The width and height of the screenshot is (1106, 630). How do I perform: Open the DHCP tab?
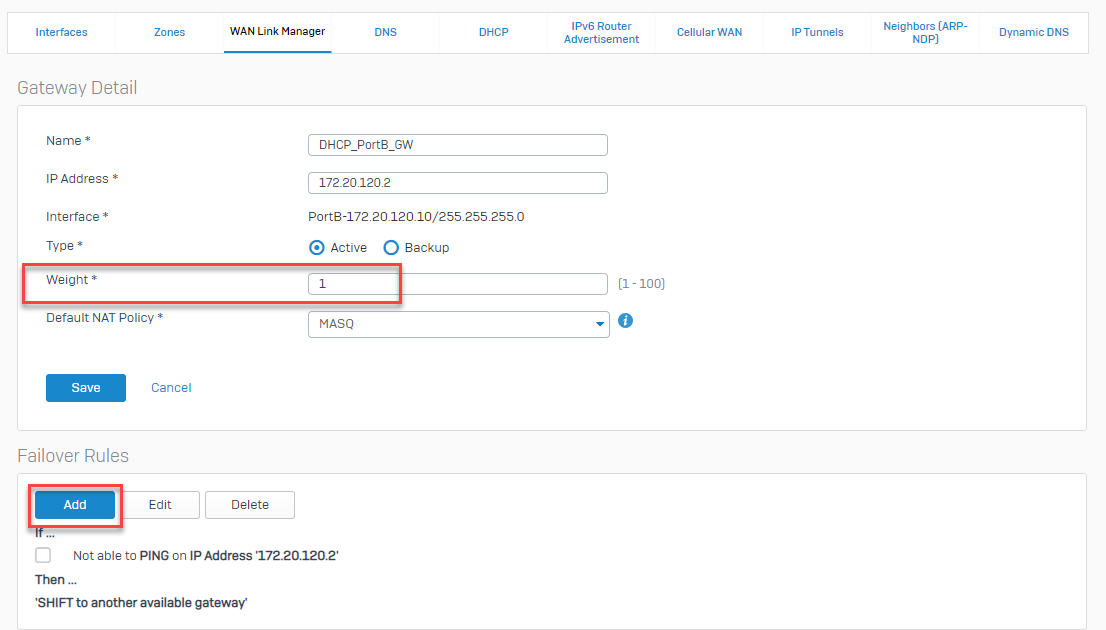(493, 32)
